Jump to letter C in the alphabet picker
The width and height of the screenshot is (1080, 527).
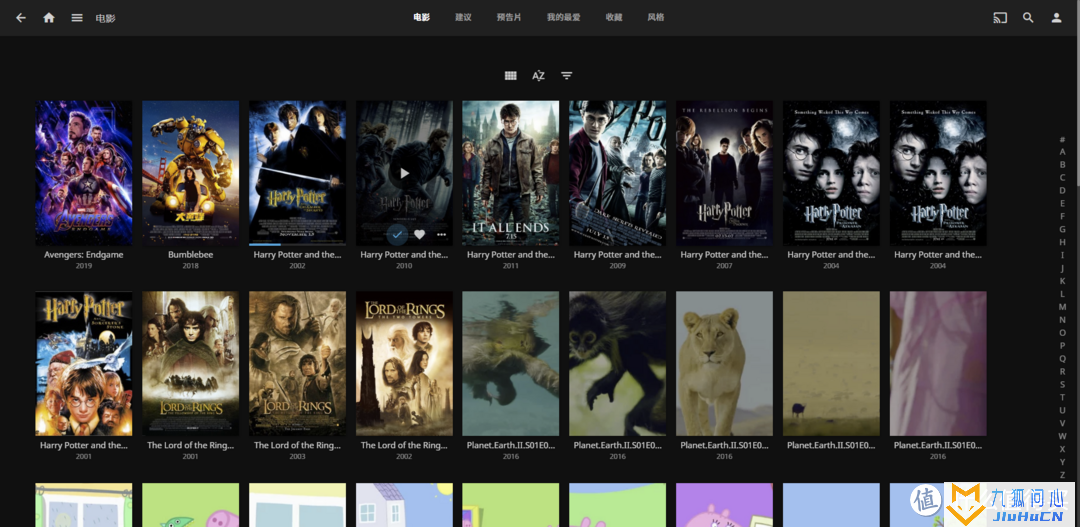point(1063,178)
